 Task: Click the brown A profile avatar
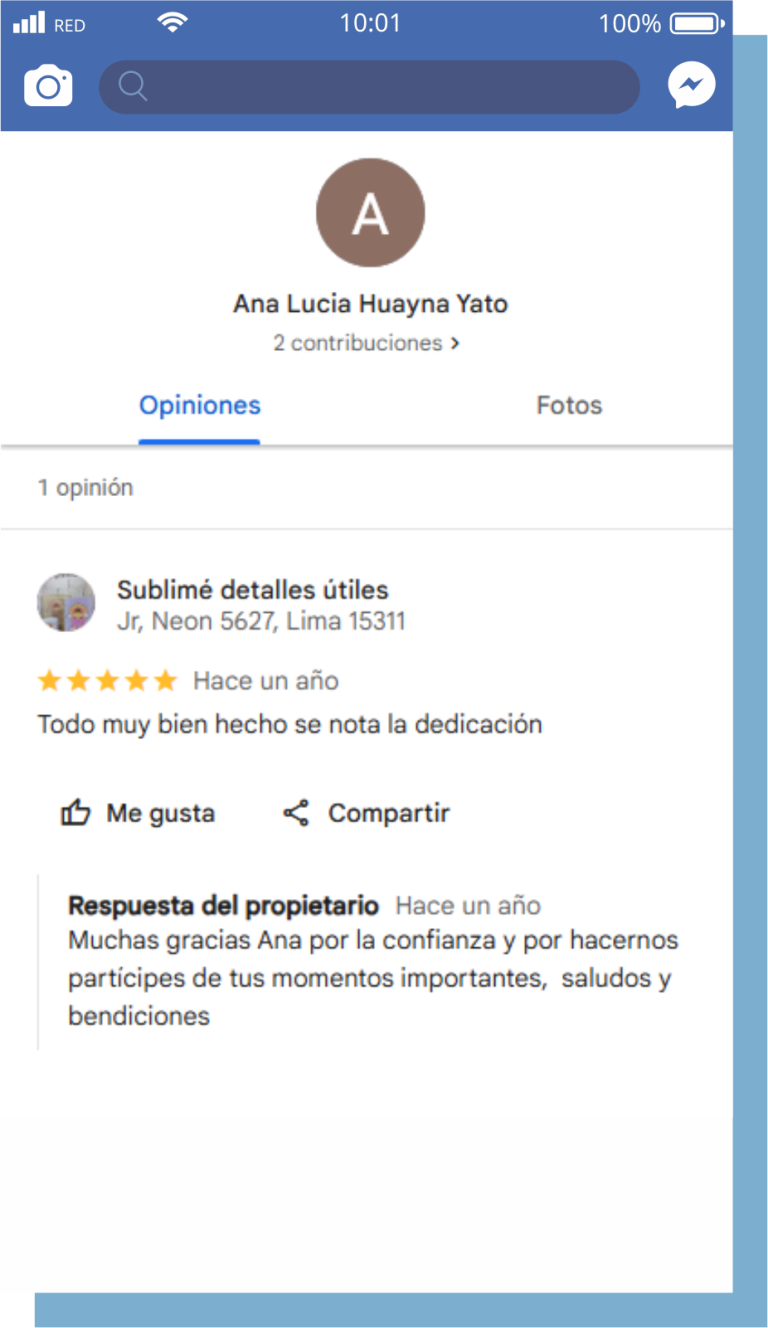(x=370, y=212)
